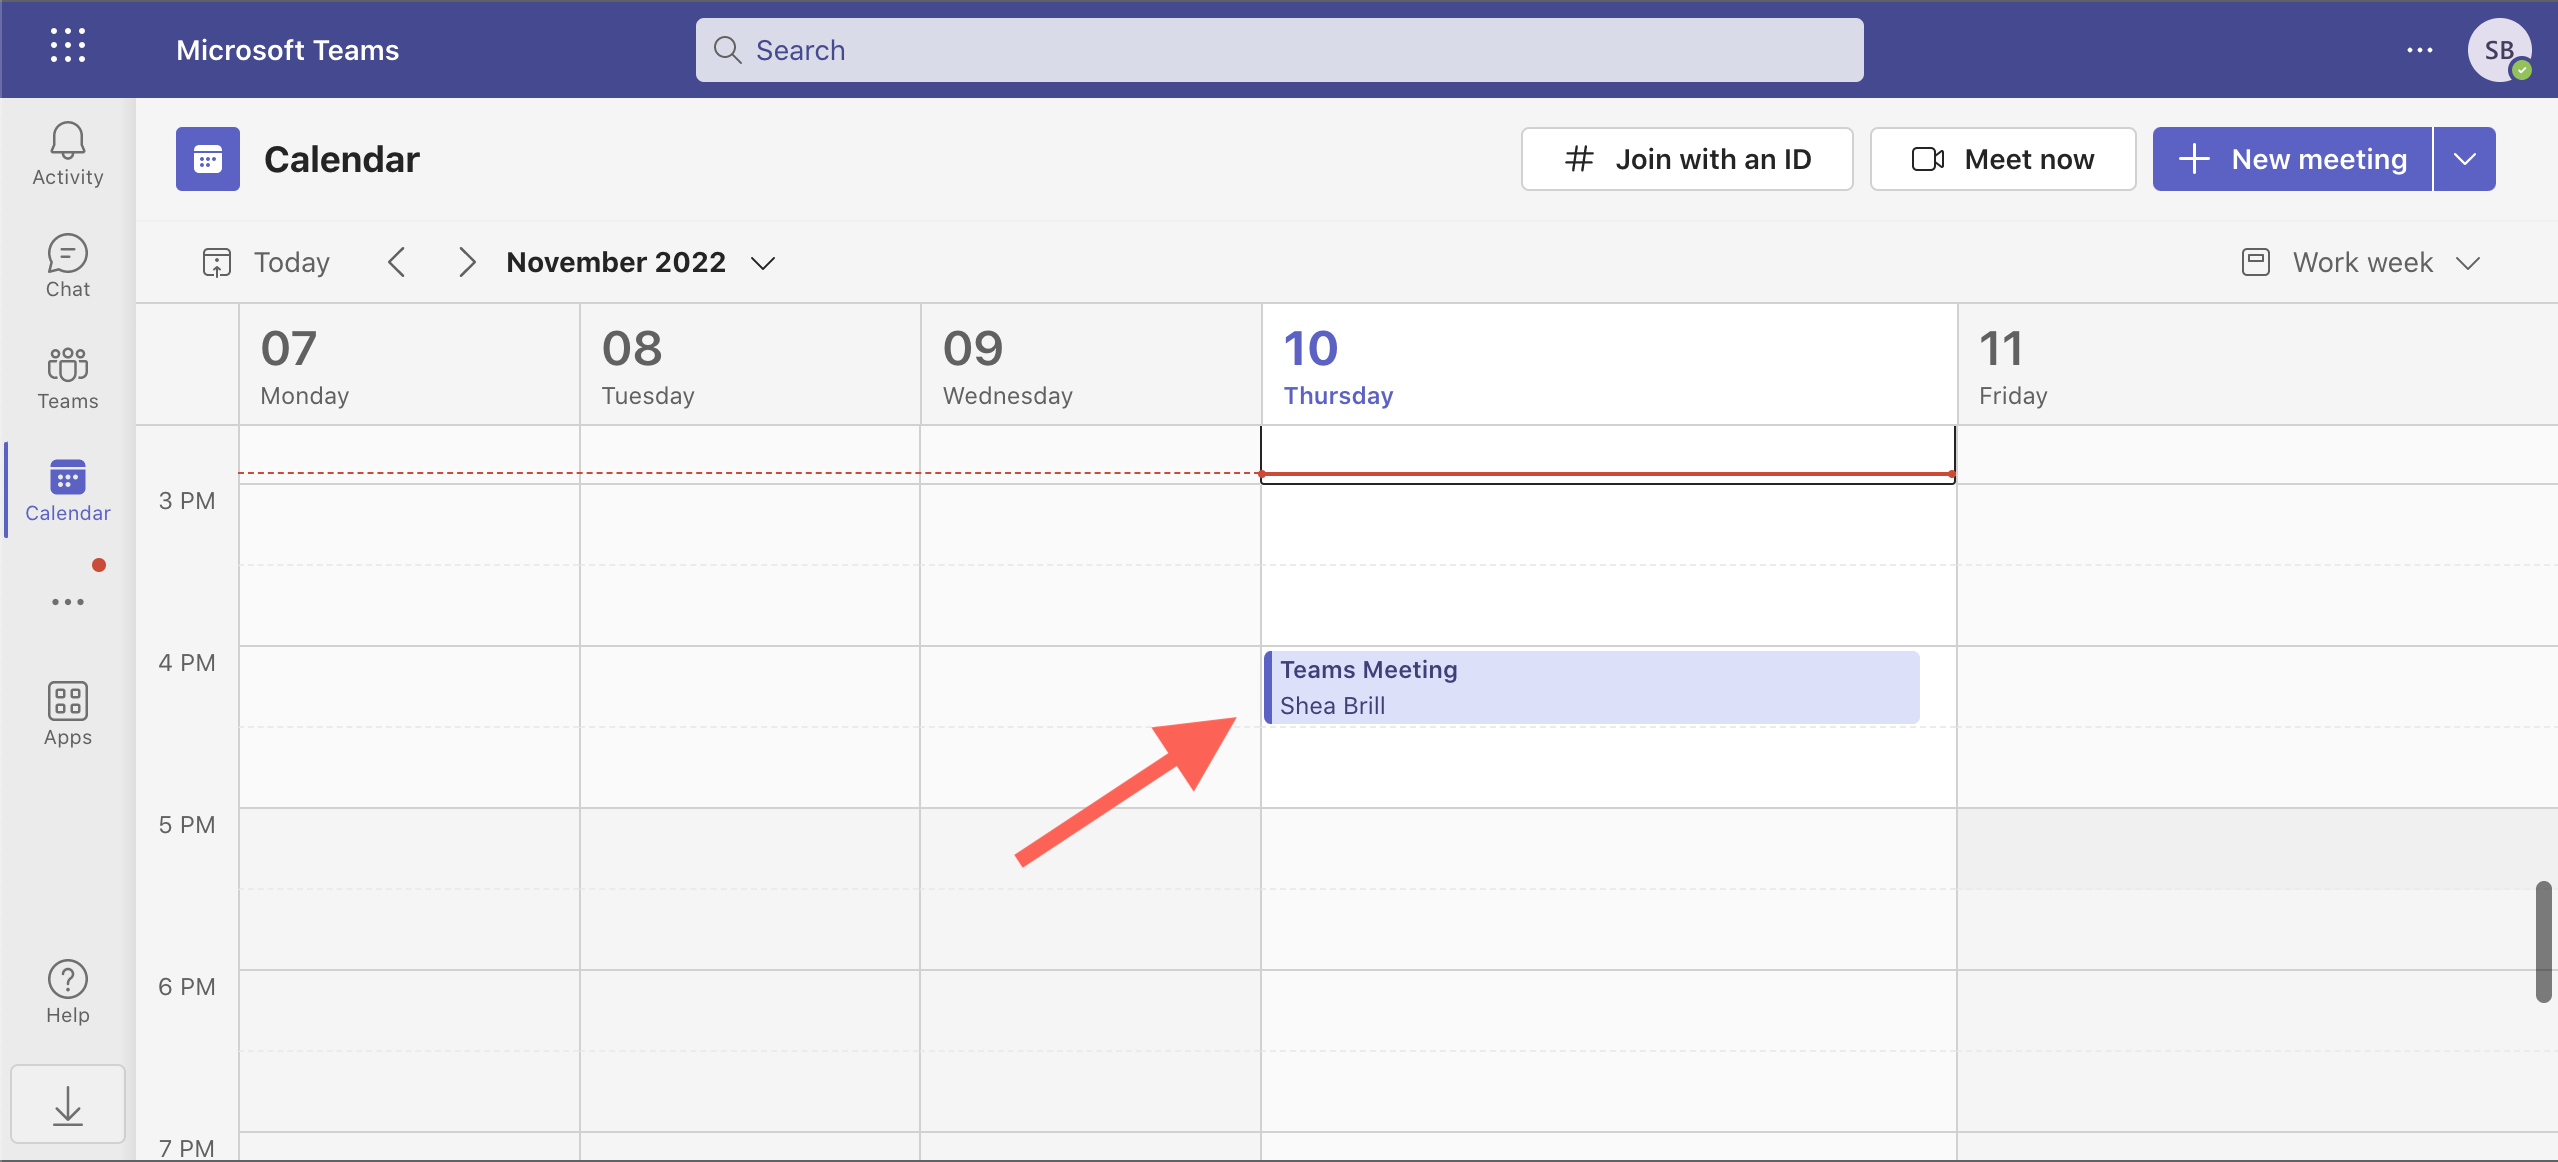
Task: Click the Today calendar icon
Action: click(x=217, y=262)
